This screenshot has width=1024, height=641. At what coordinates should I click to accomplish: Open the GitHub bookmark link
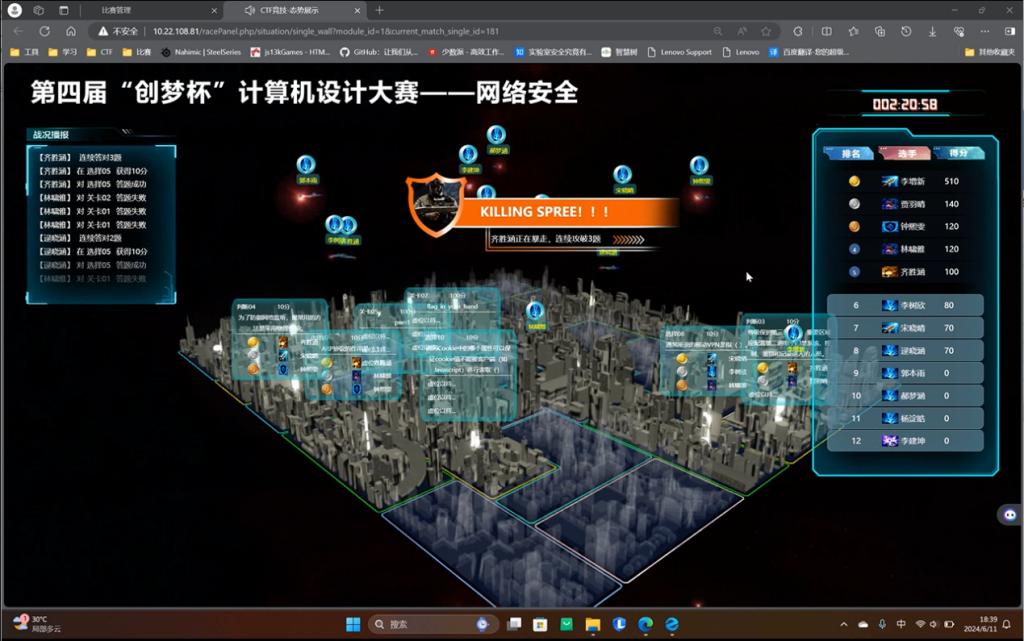click(376, 51)
